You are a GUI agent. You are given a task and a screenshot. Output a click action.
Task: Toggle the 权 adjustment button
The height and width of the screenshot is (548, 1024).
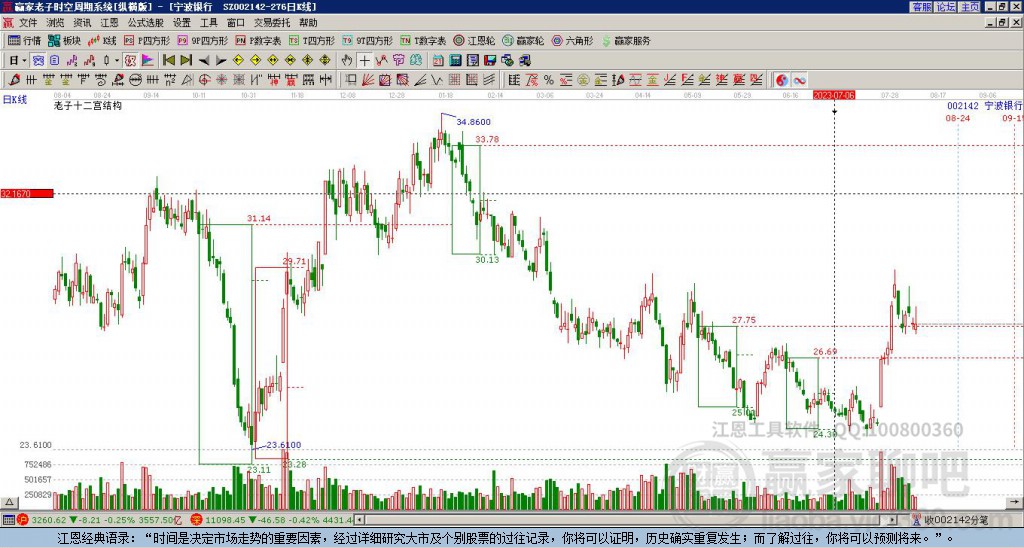(130, 60)
